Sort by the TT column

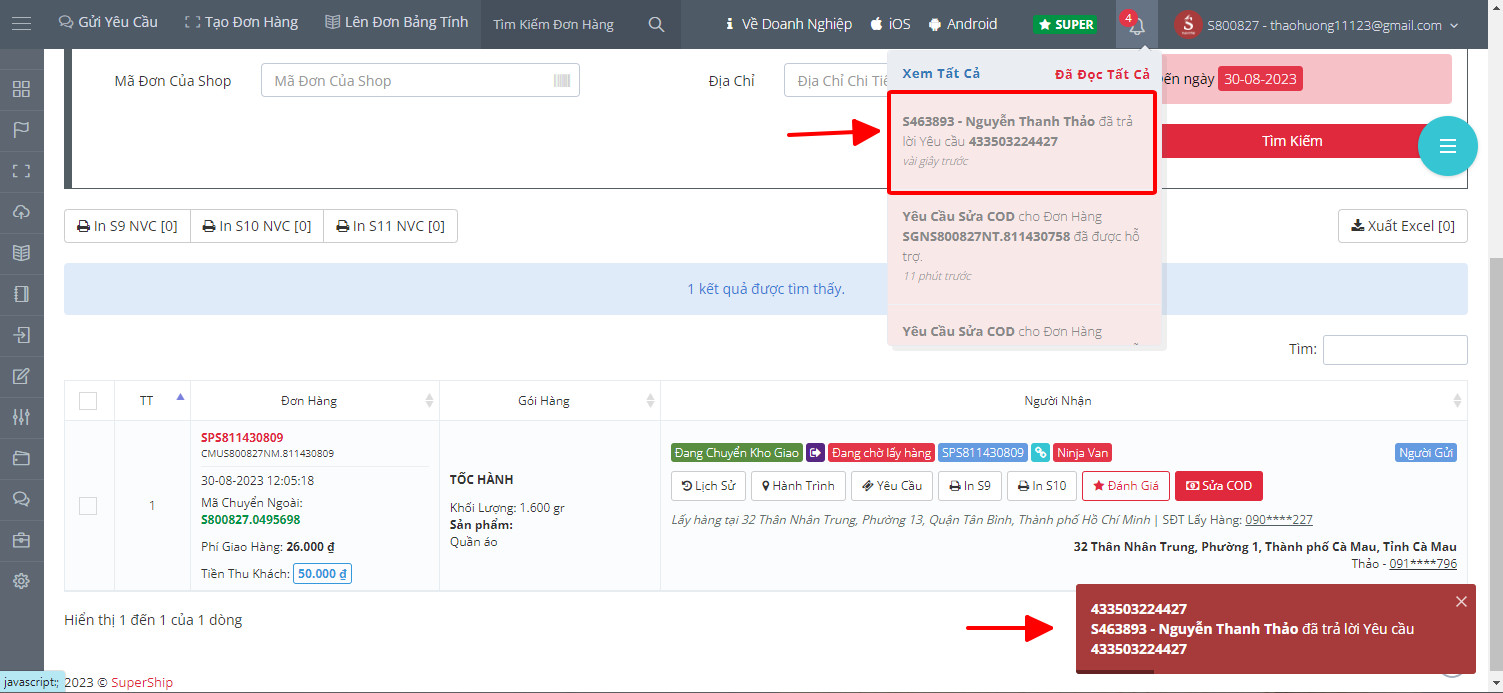152,401
